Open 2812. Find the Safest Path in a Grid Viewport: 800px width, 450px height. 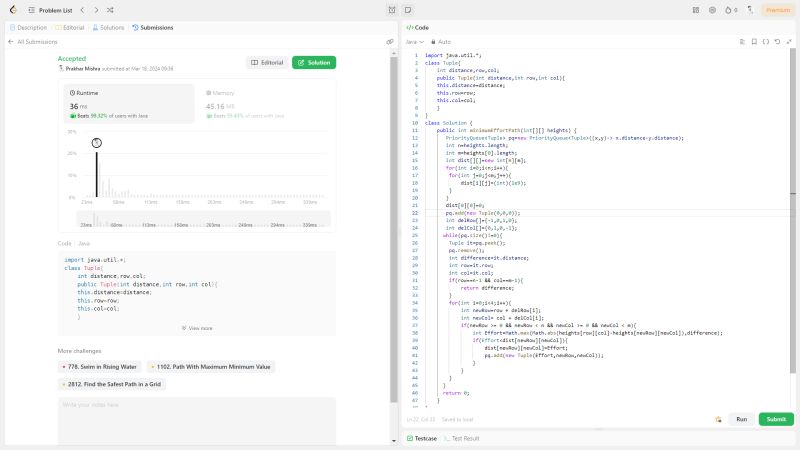[x=111, y=384]
